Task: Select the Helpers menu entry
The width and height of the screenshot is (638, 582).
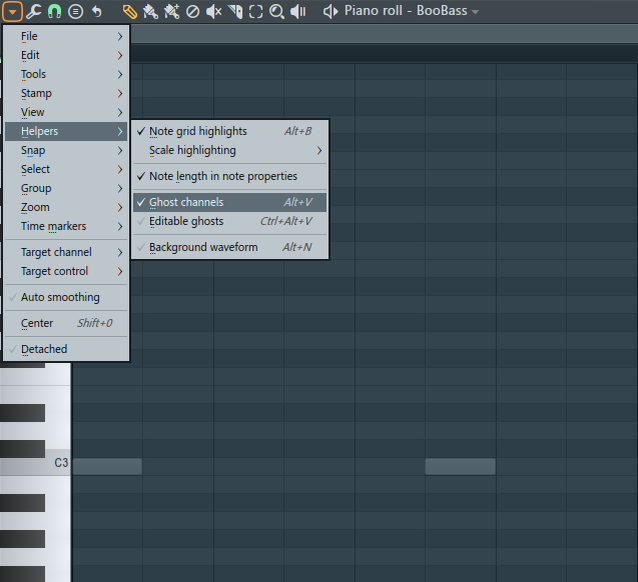Action: (66, 131)
